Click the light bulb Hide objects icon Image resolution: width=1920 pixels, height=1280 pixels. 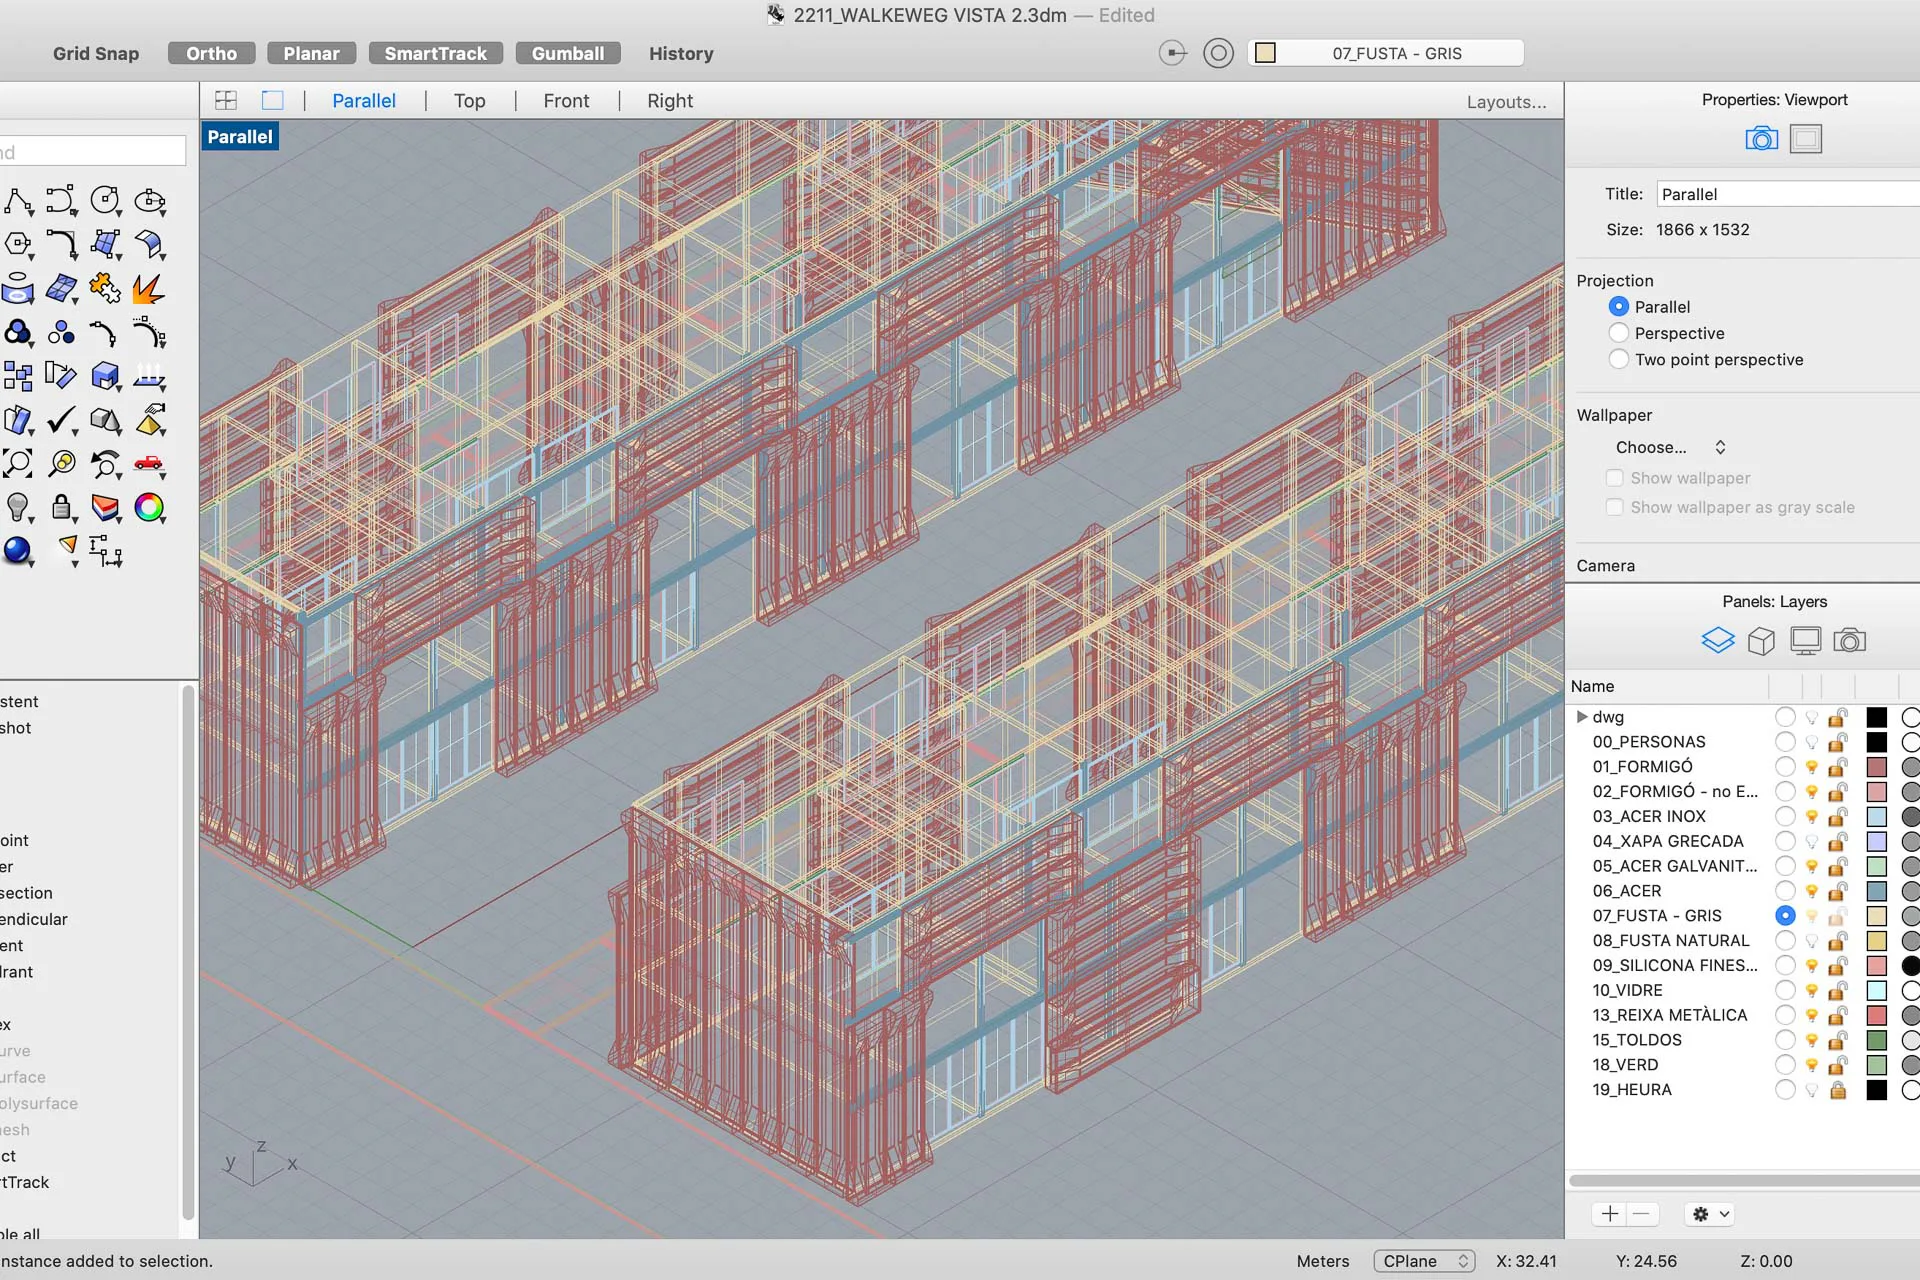pos(17,507)
